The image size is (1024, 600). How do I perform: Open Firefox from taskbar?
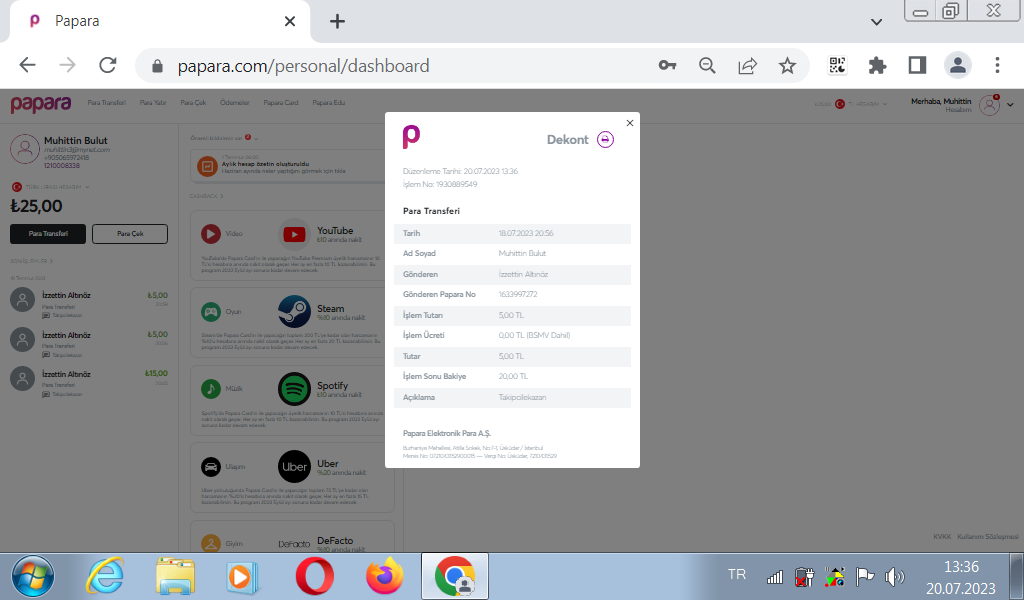[x=385, y=576]
